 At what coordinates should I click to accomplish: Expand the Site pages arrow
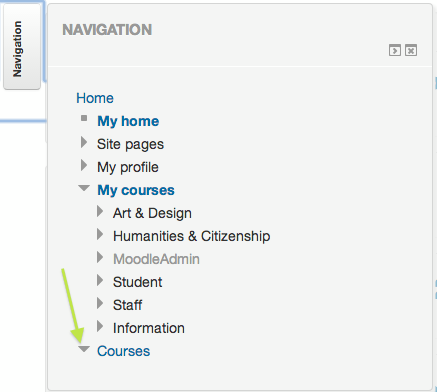(84, 142)
